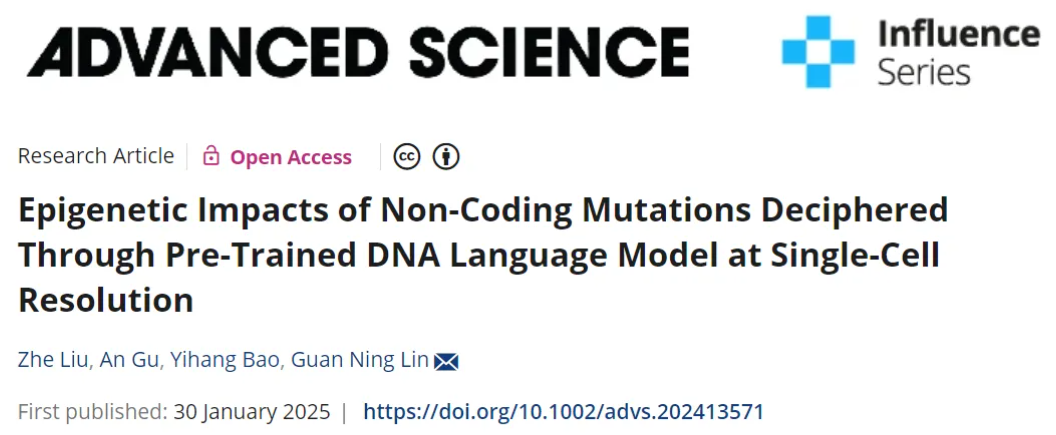Click the Advanced Science journal logo

tap(358, 50)
